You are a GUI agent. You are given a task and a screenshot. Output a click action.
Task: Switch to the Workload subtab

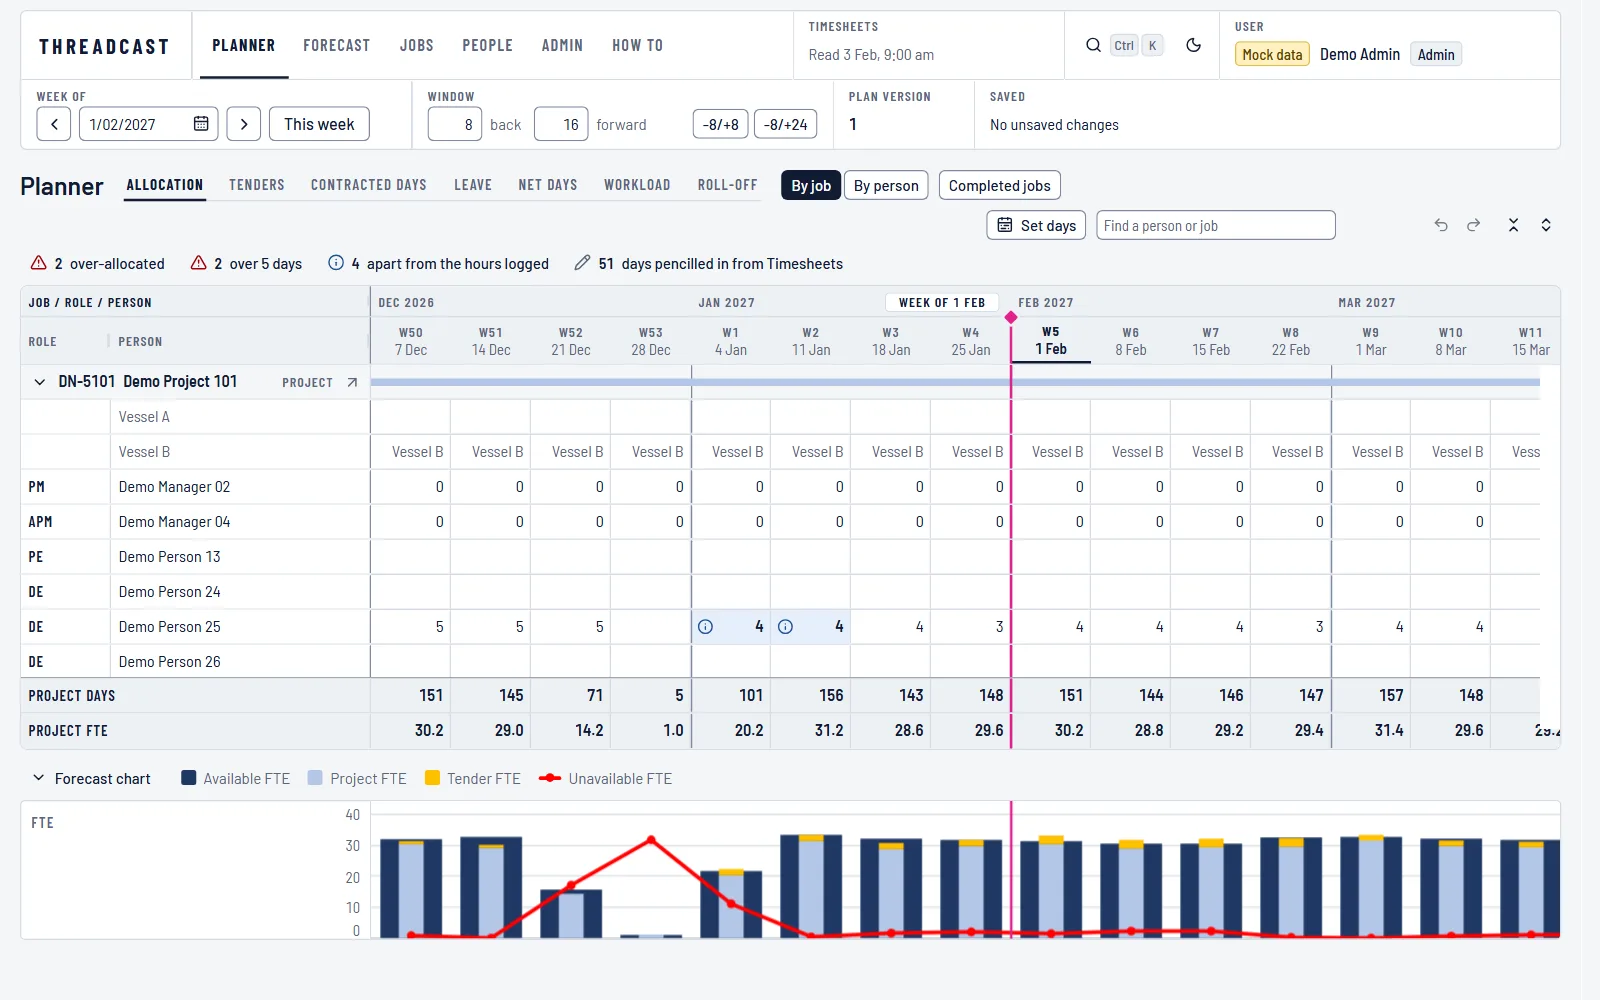pyautogui.click(x=637, y=185)
